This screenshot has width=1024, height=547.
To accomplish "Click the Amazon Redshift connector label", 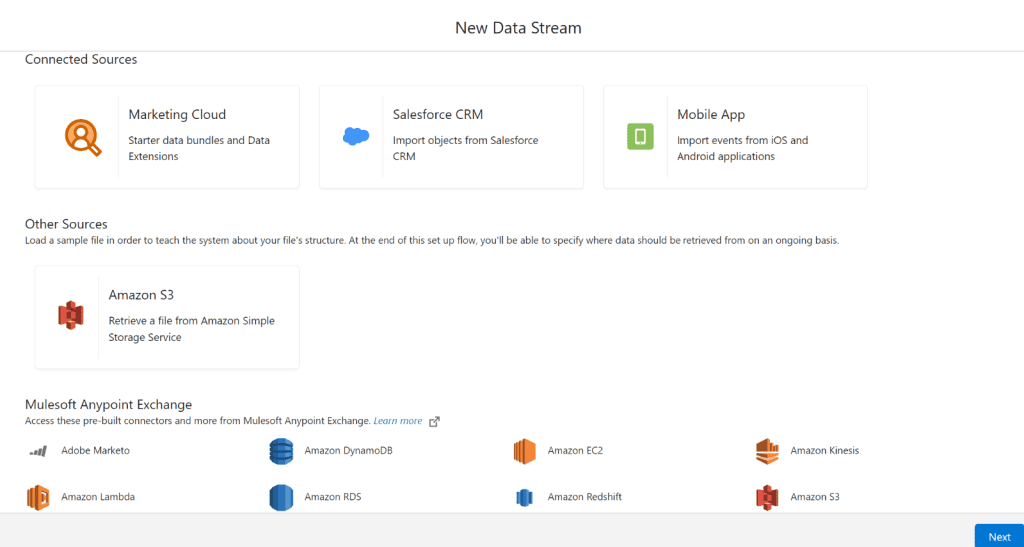I will (x=585, y=497).
